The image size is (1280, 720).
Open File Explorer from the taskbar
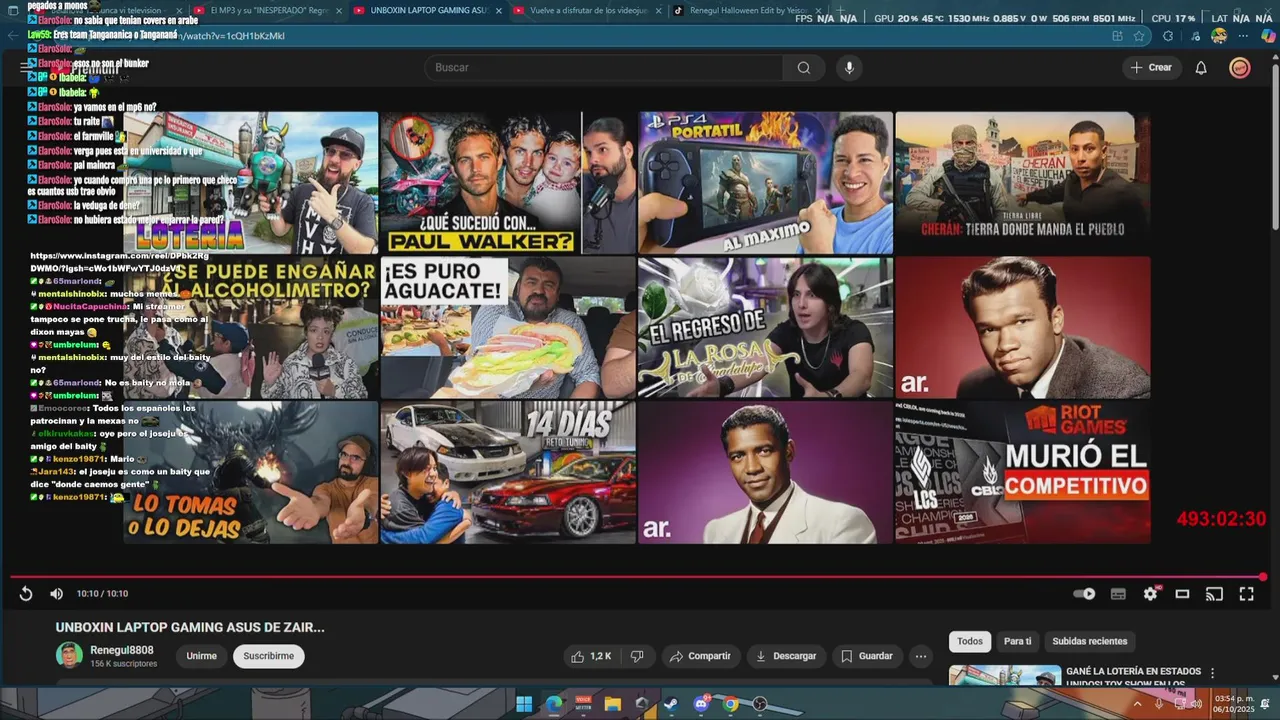[612, 704]
